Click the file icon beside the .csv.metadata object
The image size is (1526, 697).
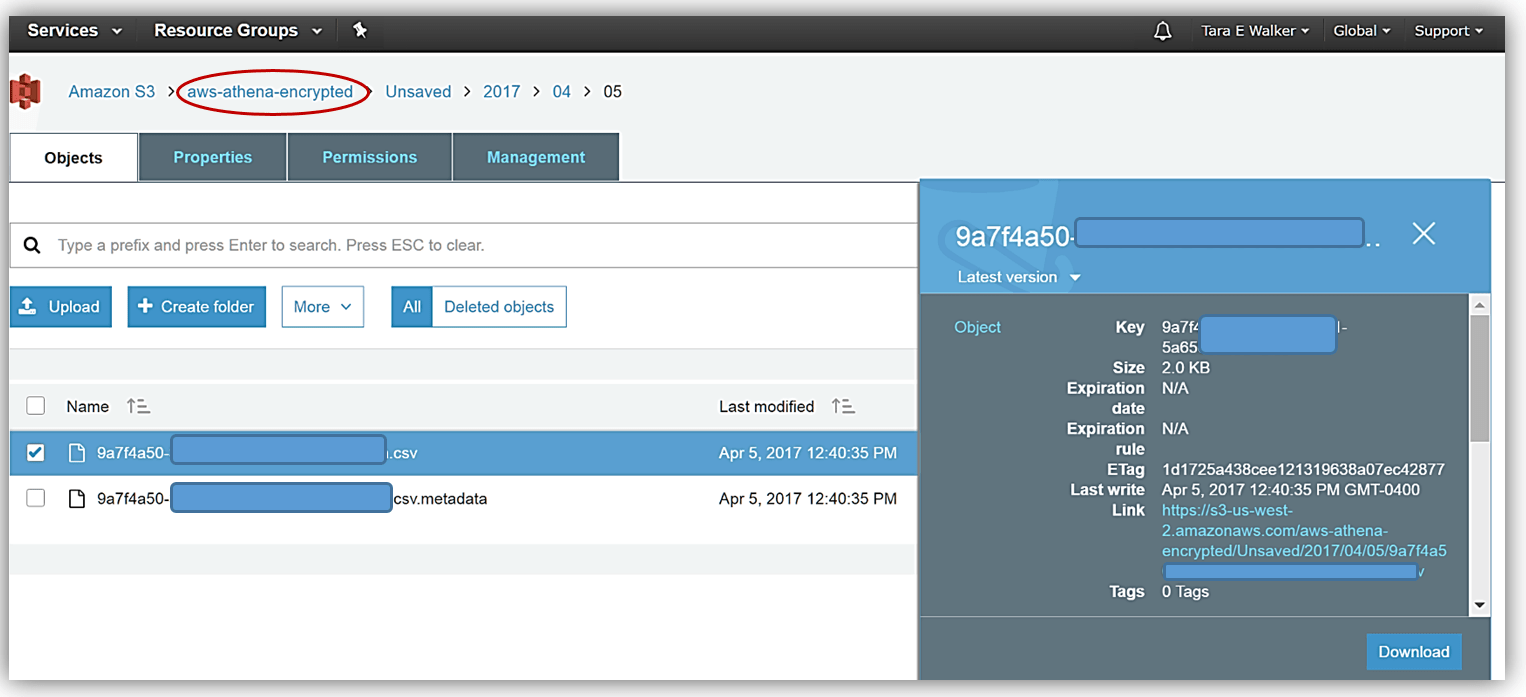(x=78, y=498)
